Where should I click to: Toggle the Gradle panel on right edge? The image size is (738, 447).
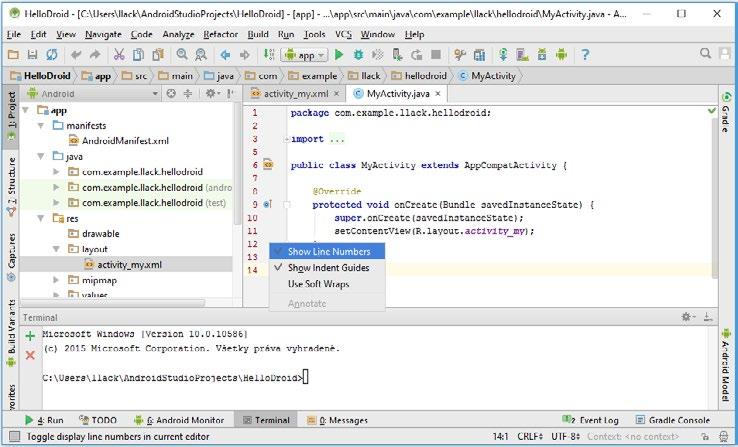726,112
